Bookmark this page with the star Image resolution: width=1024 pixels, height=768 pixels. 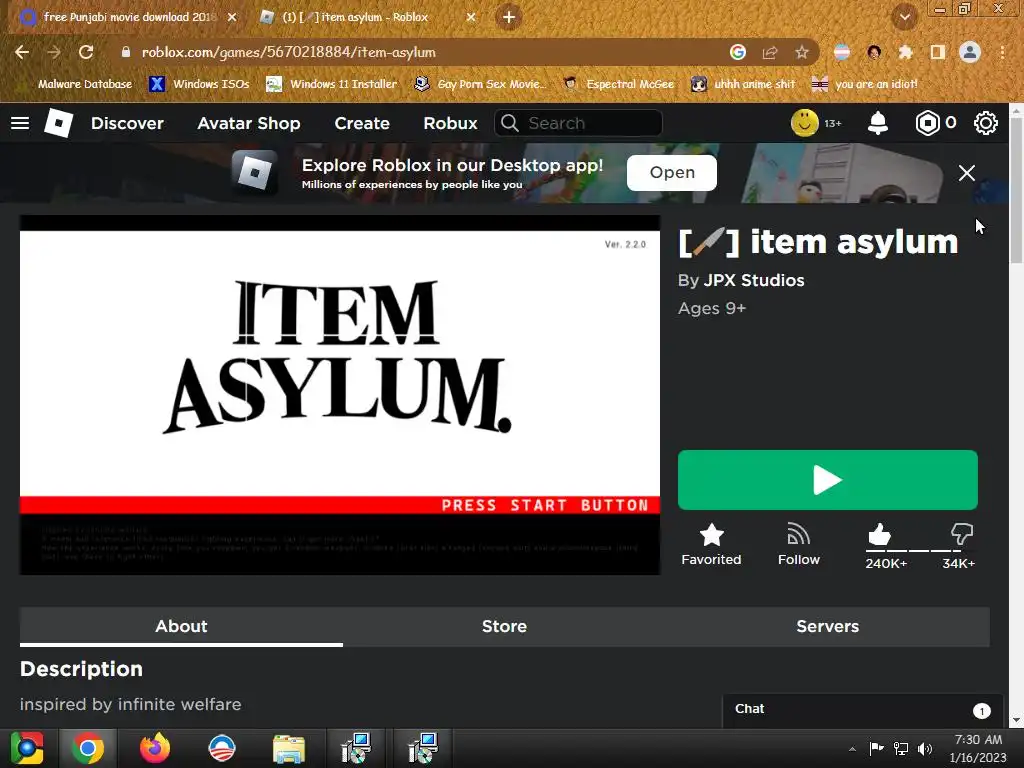click(802, 52)
